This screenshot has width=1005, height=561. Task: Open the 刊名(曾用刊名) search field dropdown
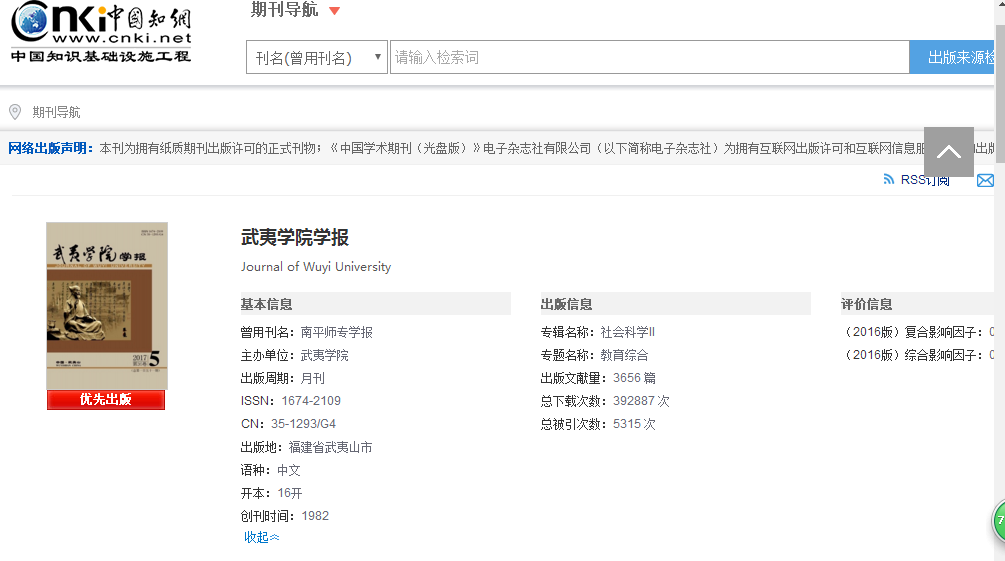(x=317, y=57)
